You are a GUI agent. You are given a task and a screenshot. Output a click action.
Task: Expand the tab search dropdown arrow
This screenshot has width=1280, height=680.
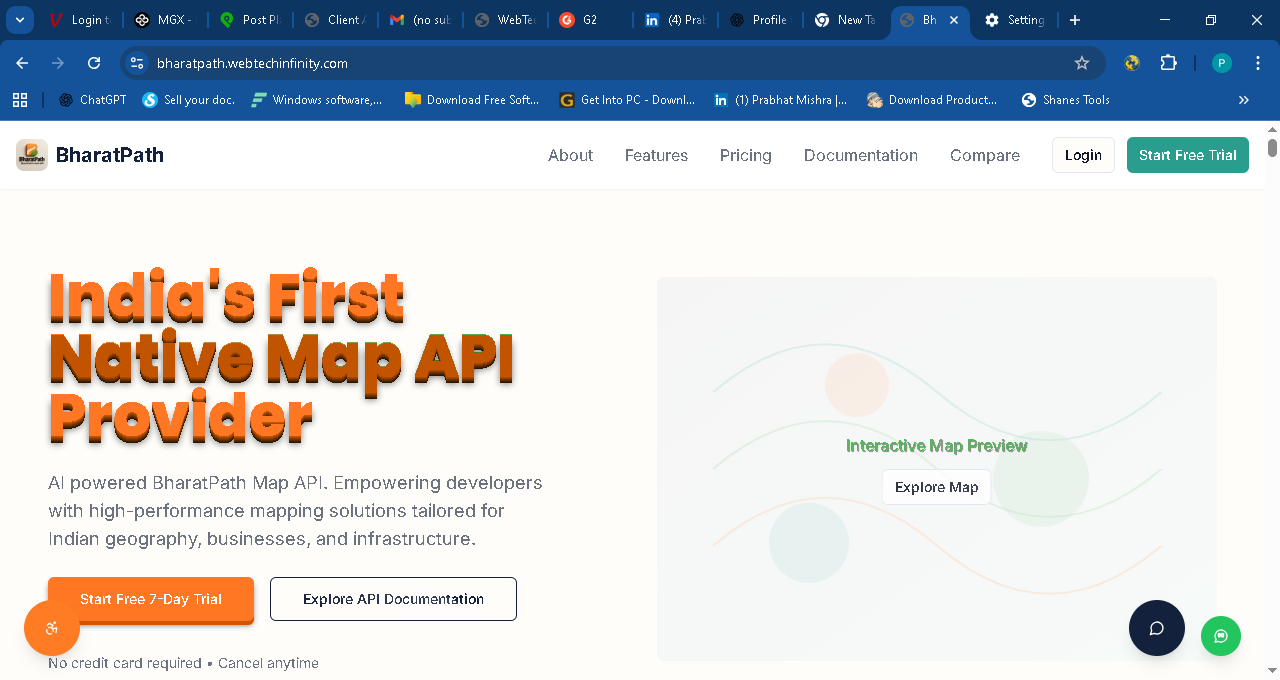(19, 20)
